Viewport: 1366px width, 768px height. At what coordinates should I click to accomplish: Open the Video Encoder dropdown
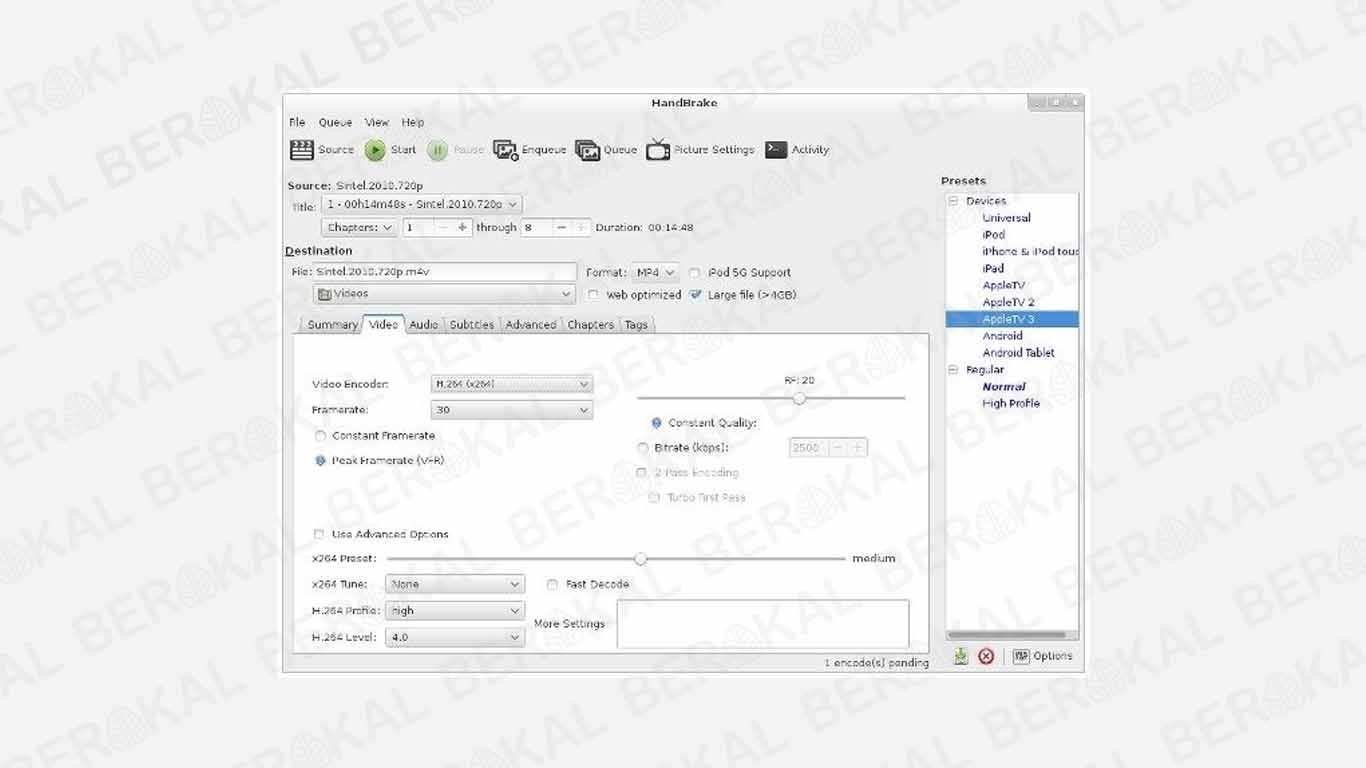point(511,384)
